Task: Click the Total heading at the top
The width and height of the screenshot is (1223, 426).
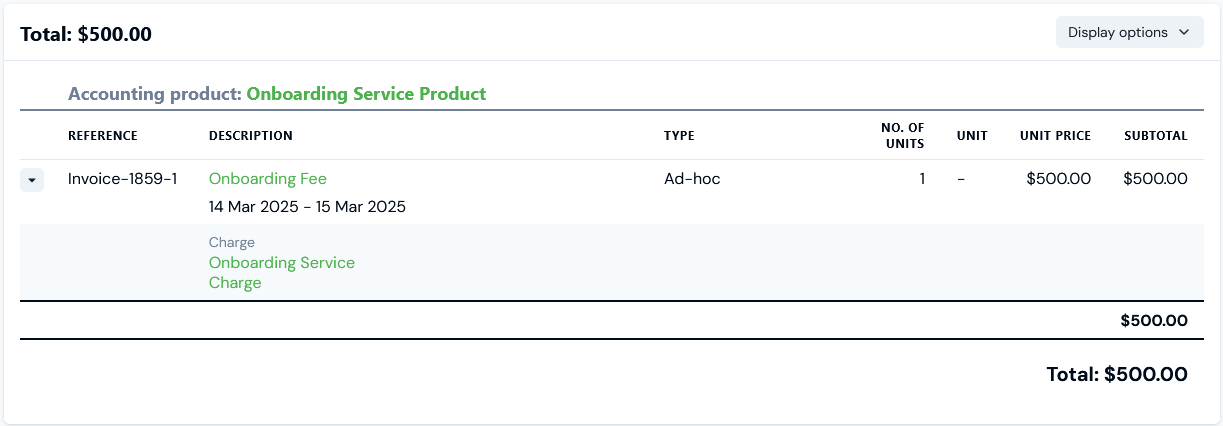Action: (x=86, y=34)
